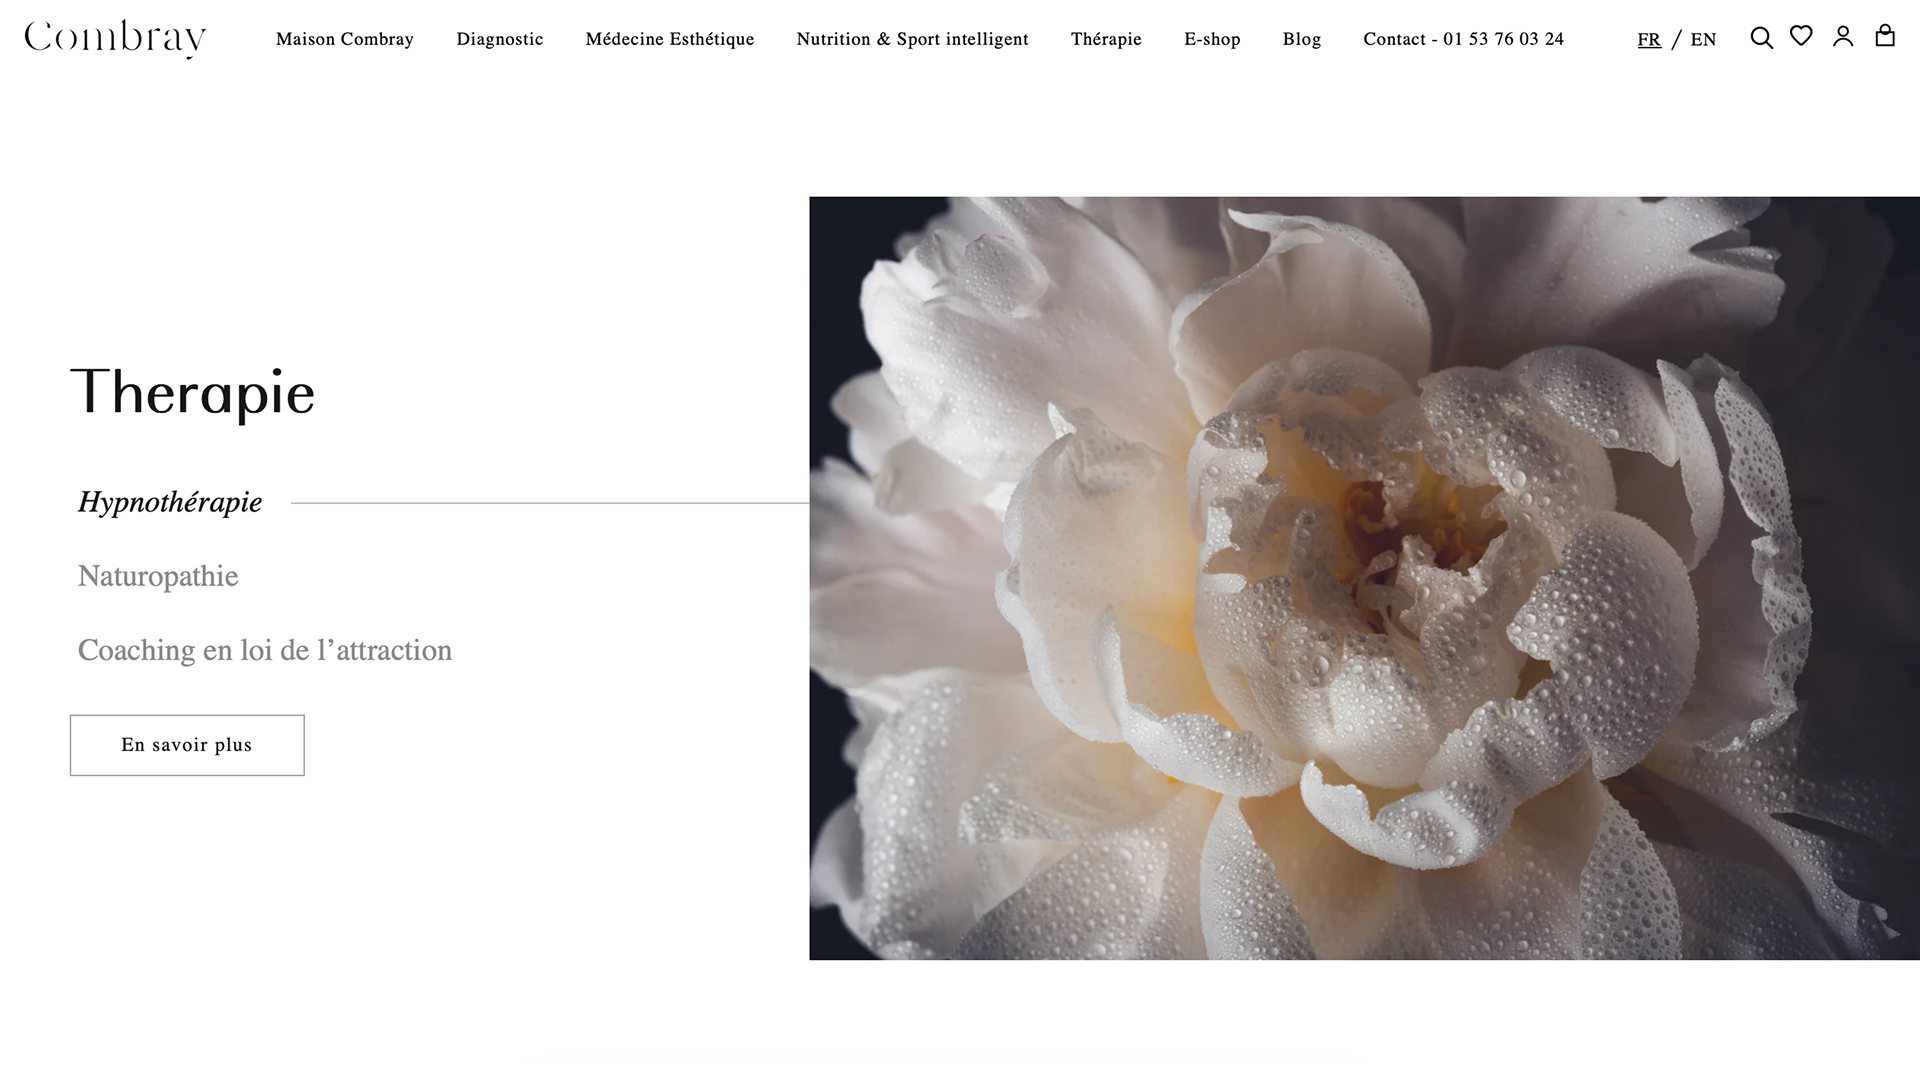This screenshot has width=1920, height=1080.
Task: Open Diagnostic menu item
Action: pyautogui.click(x=499, y=39)
